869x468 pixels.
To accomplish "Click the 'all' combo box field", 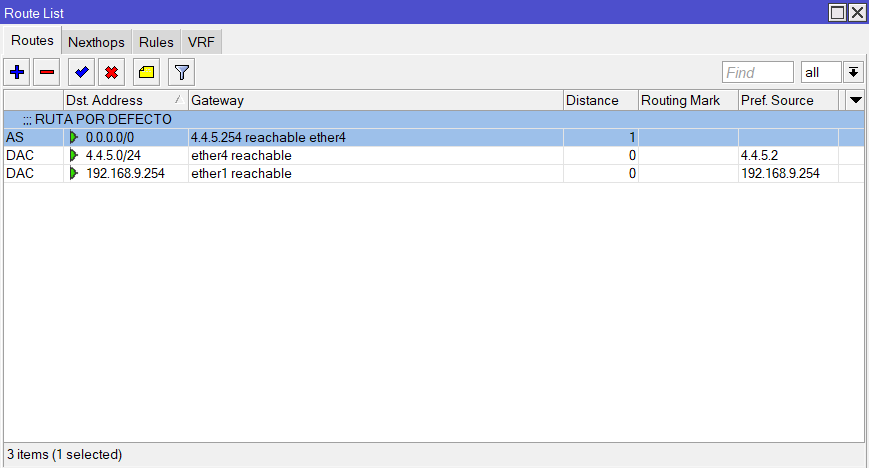I will (x=821, y=72).
